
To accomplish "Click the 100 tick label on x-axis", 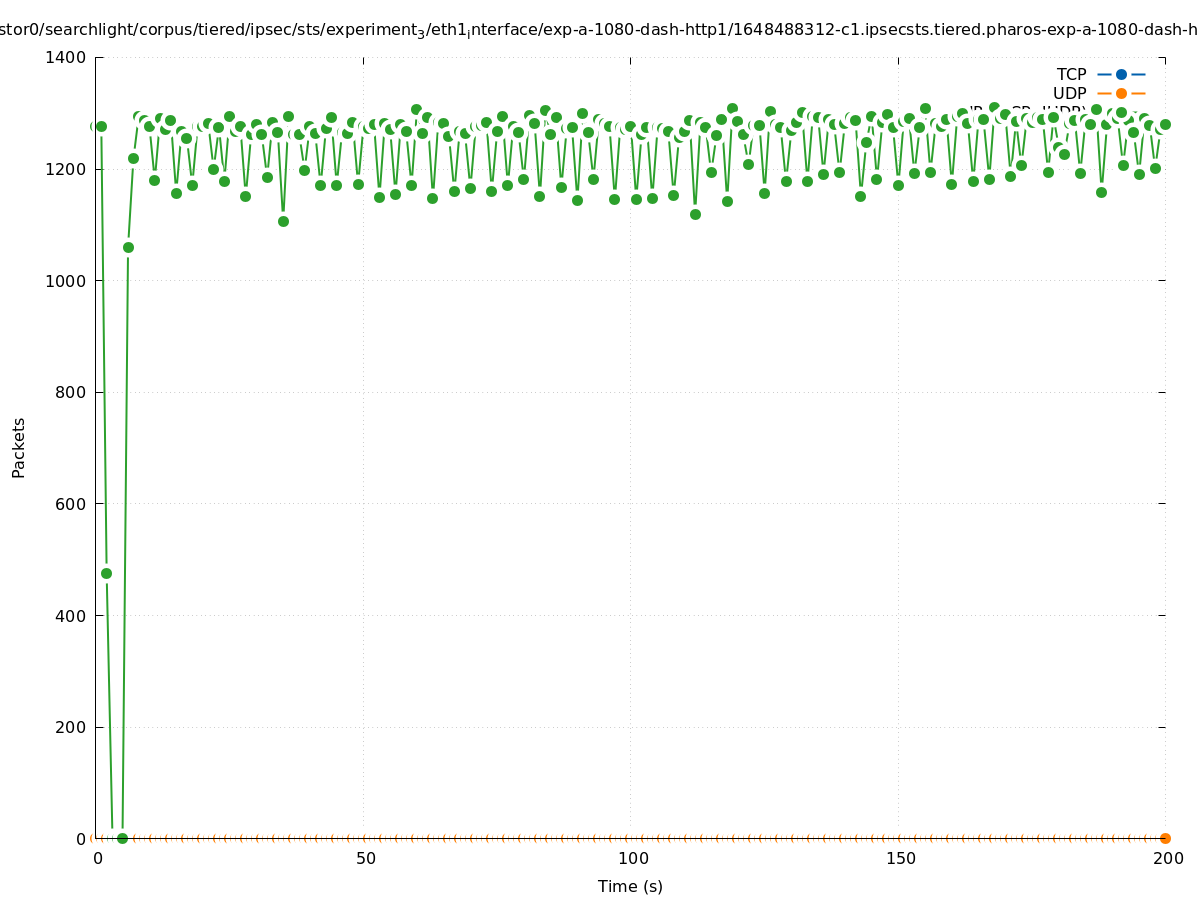I will click(631, 859).
